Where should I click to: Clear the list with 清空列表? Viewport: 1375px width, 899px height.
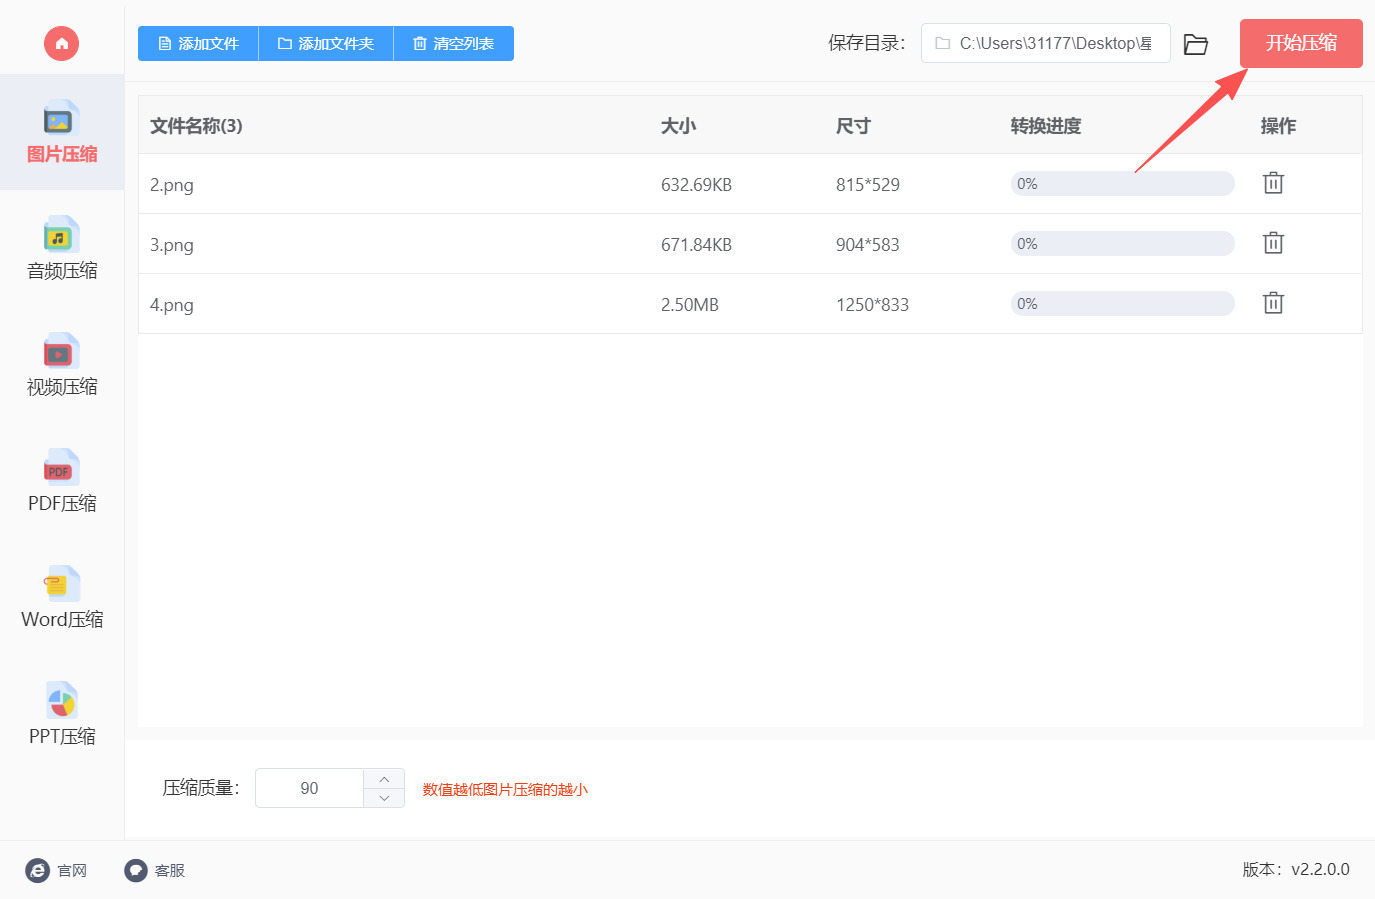(454, 43)
